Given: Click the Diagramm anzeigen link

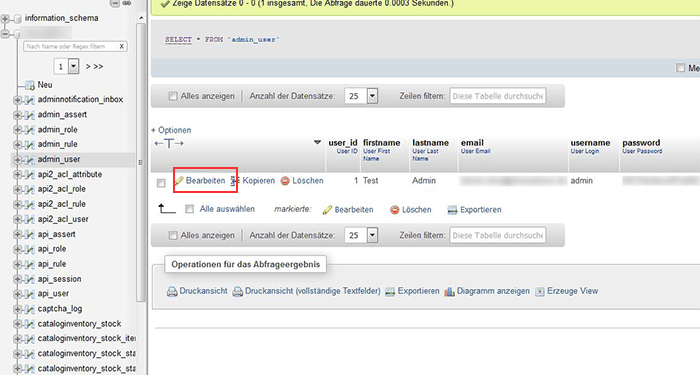Looking at the screenshot, I should pos(493,291).
